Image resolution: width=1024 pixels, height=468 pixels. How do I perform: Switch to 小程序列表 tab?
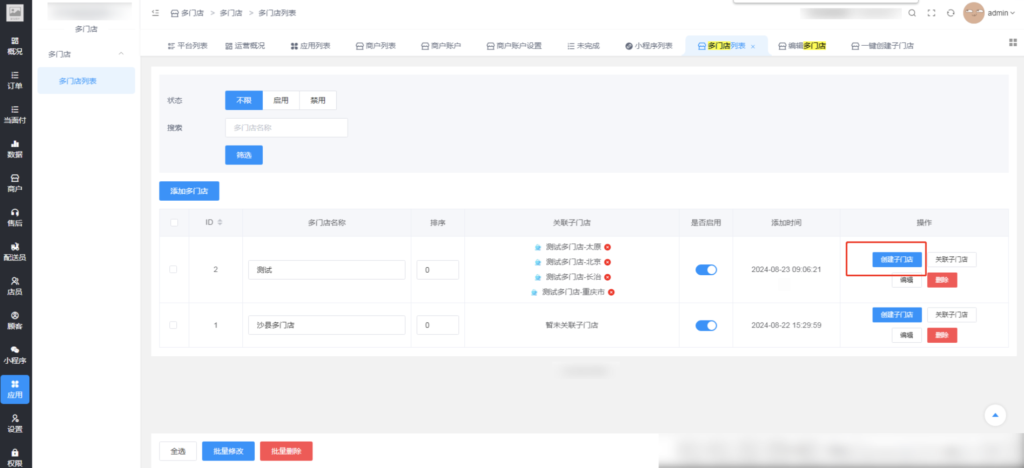648,46
